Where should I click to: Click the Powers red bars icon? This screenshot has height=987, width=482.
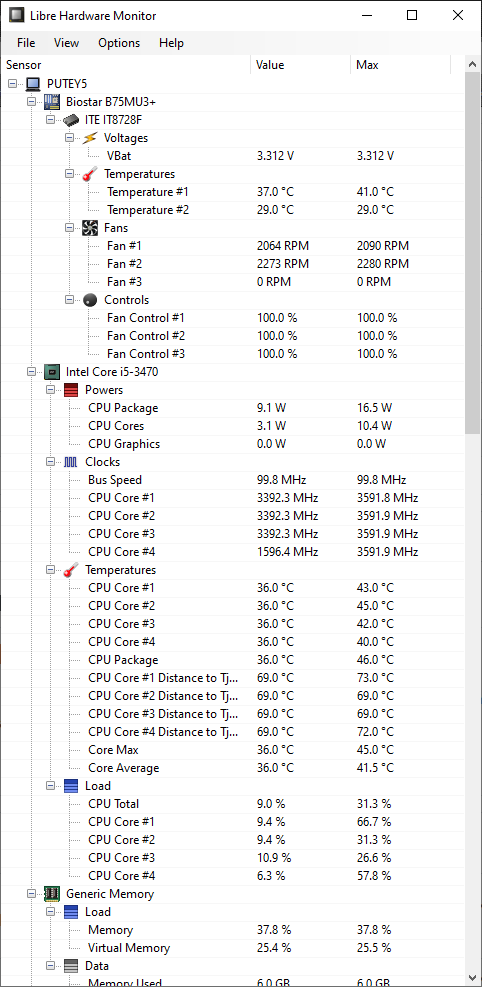(x=71, y=390)
